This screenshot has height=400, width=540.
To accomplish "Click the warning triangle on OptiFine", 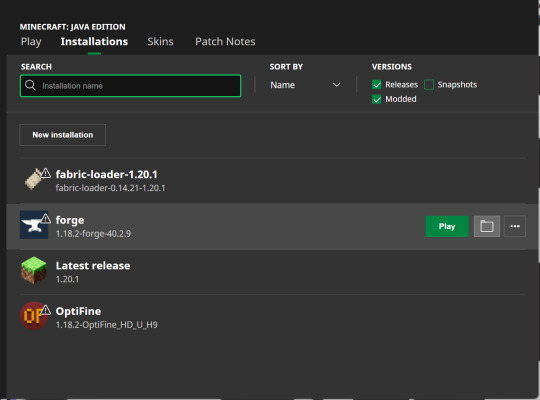I will point(45,310).
